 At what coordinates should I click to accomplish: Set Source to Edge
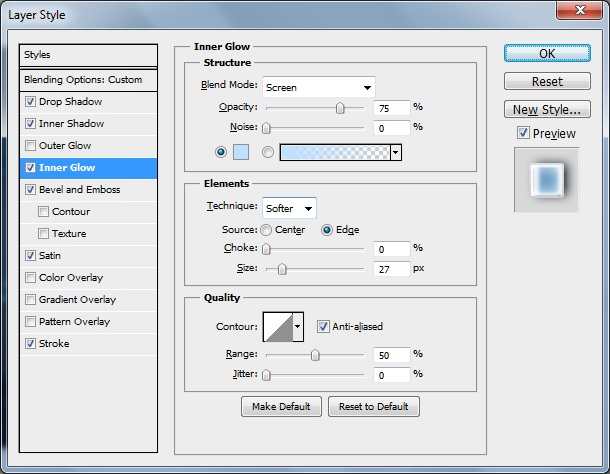[327, 230]
